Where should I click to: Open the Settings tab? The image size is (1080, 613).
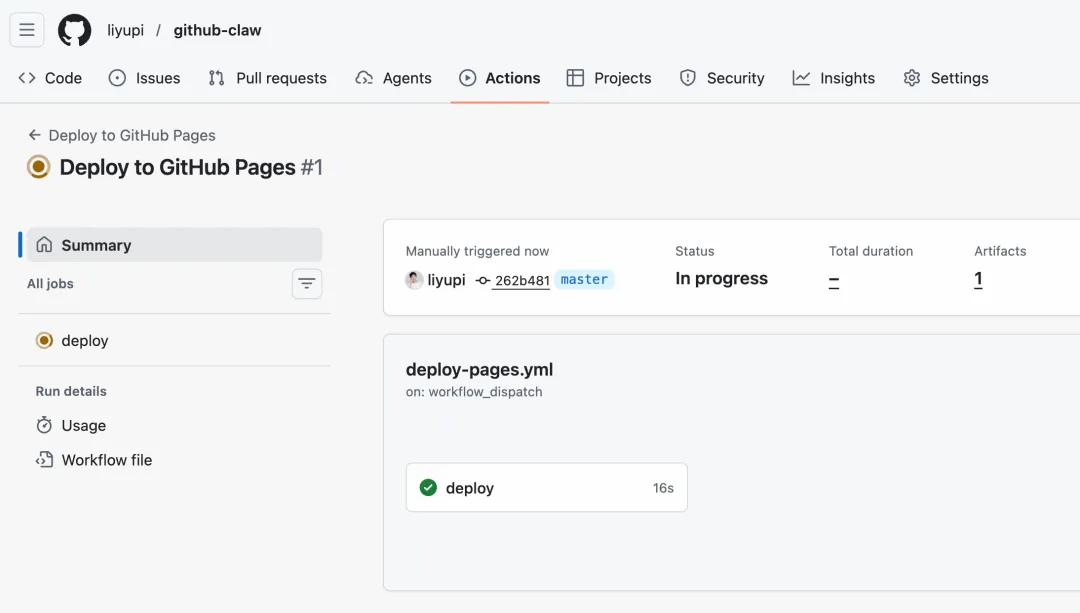(x=946, y=78)
